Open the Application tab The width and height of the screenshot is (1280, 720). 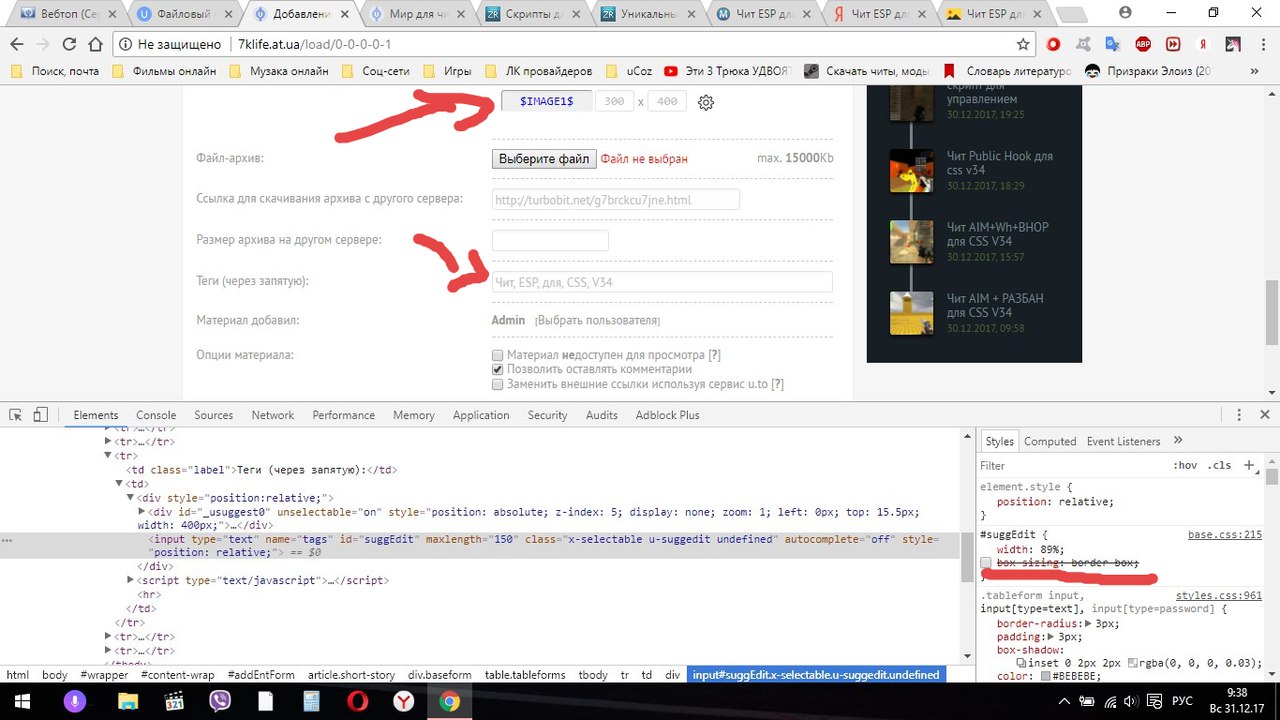(481, 415)
